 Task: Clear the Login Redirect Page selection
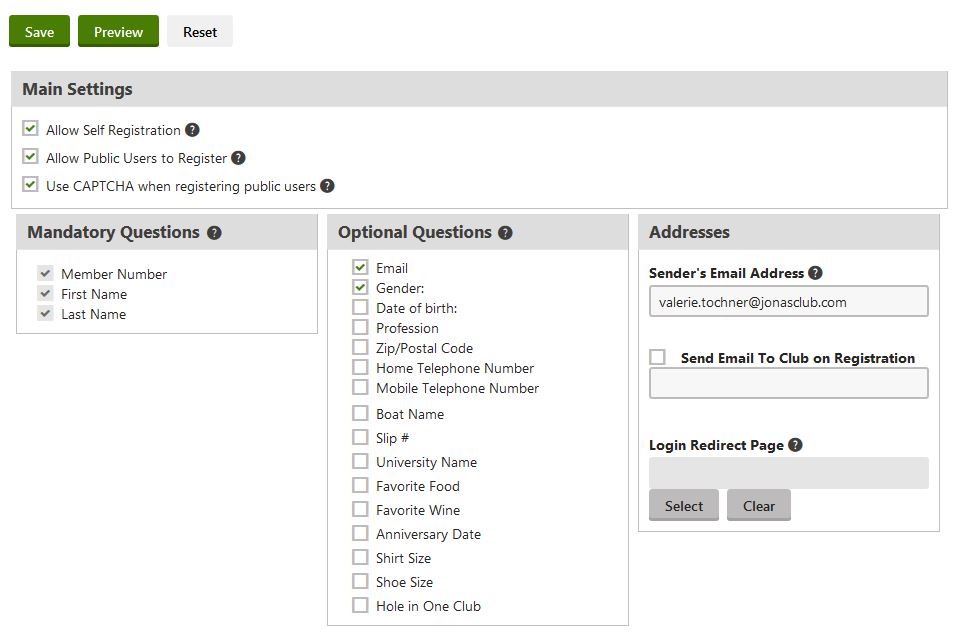[758, 505]
